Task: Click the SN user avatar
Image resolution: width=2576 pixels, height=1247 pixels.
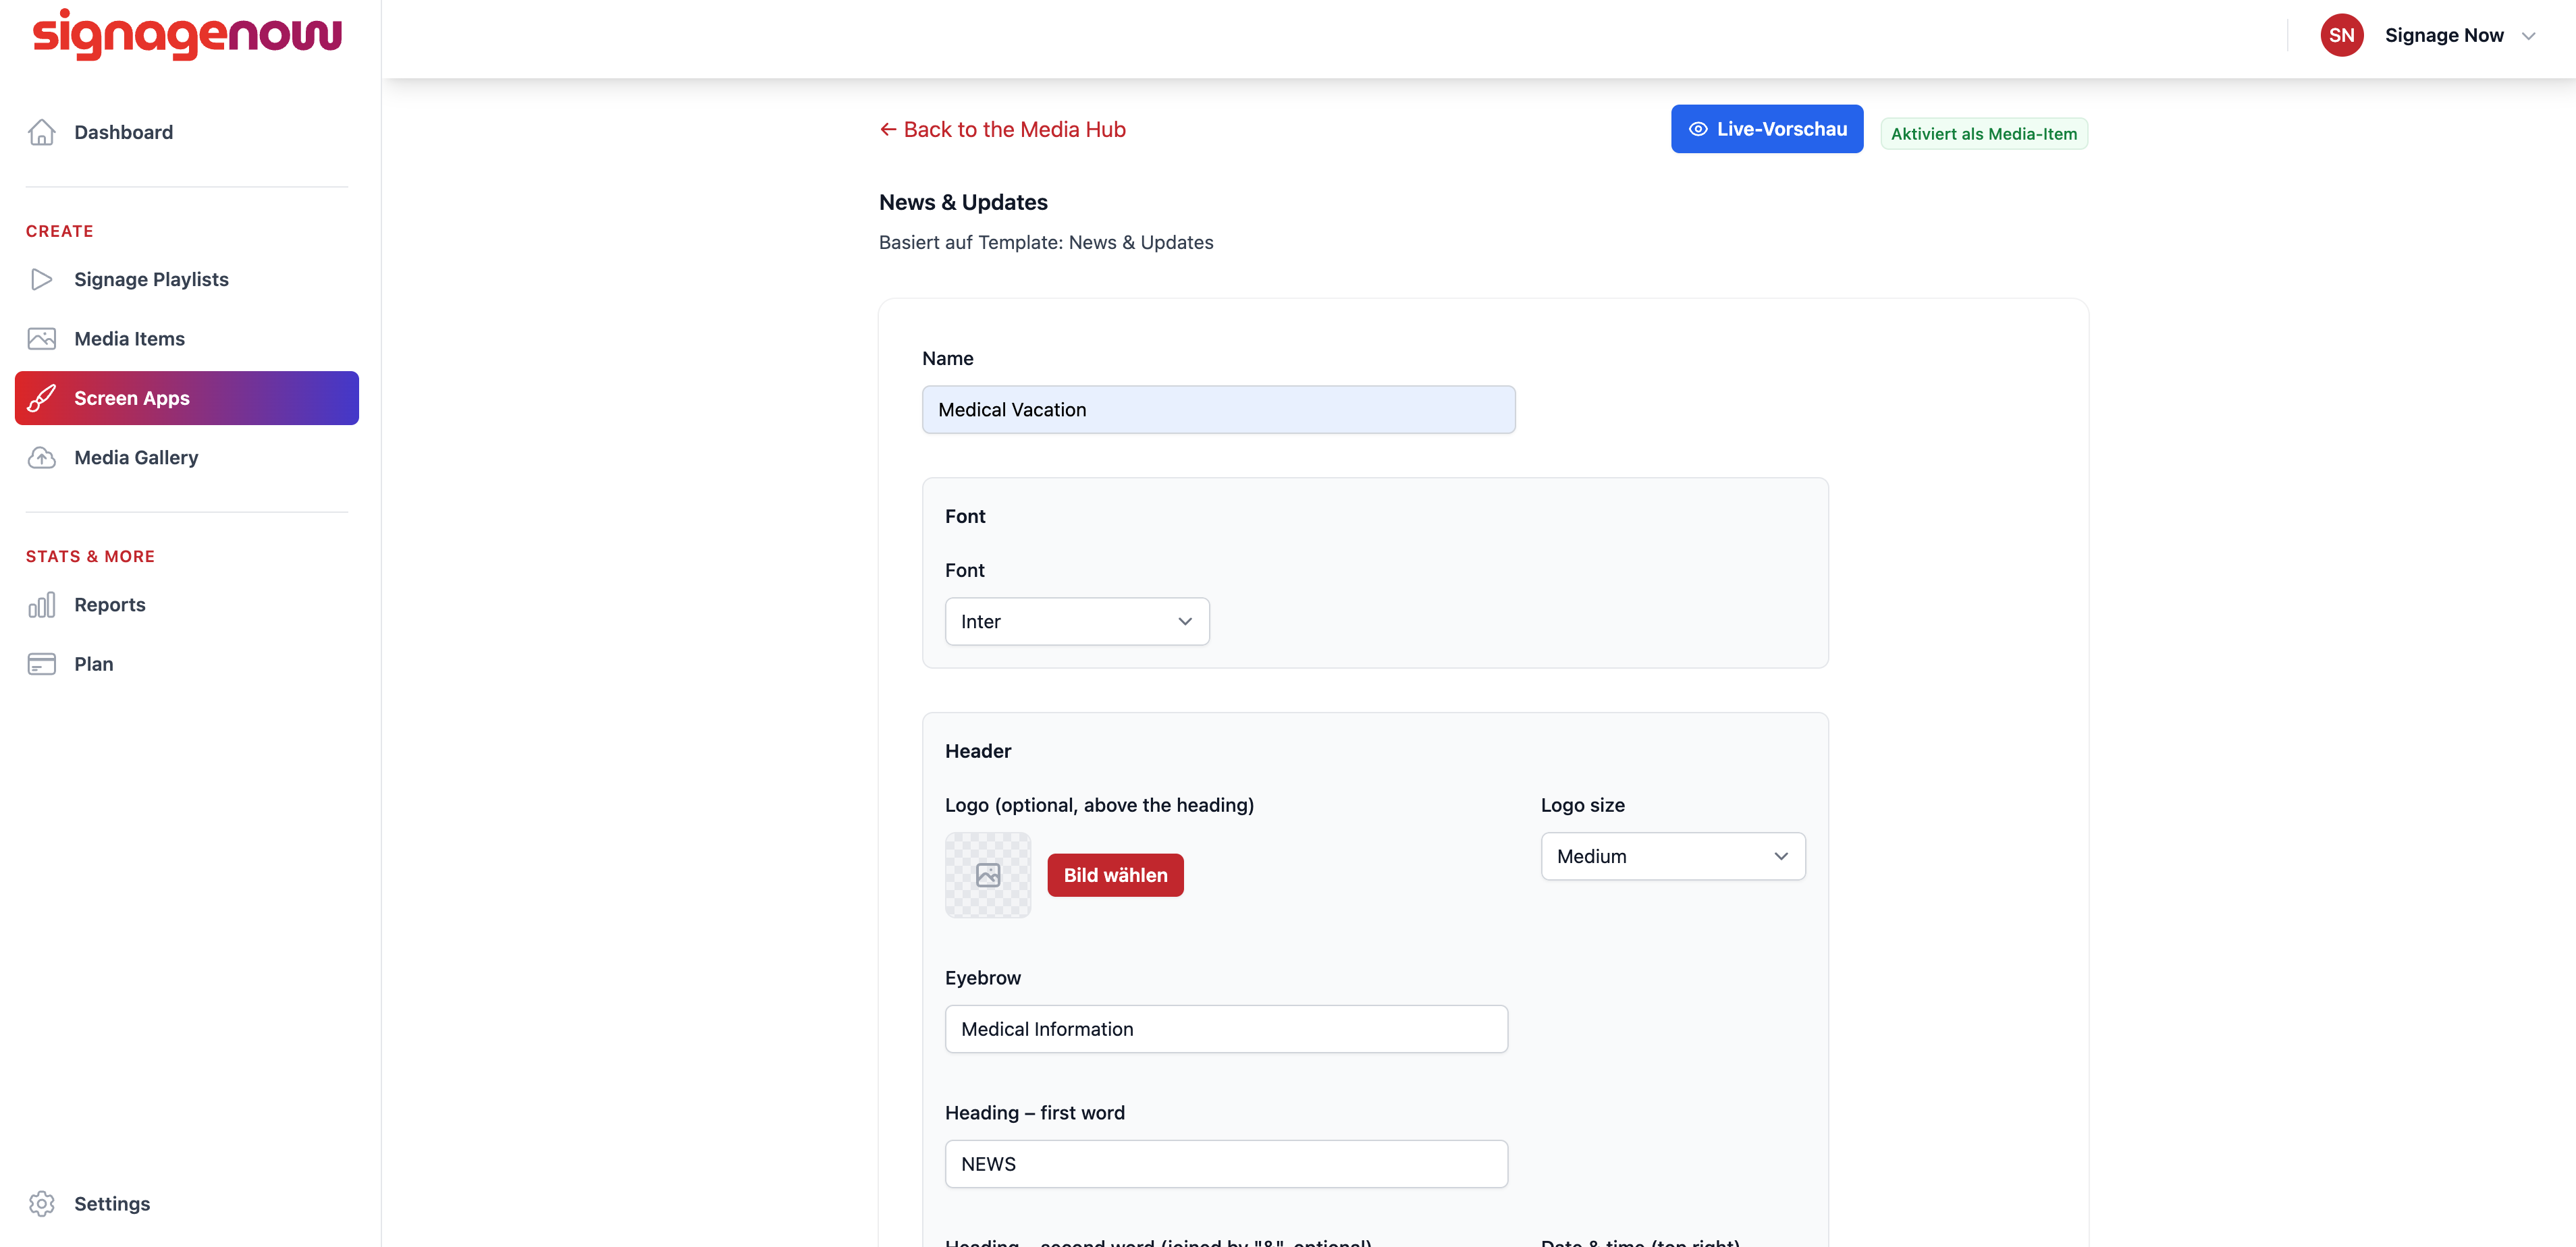Action: click(2342, 35)
